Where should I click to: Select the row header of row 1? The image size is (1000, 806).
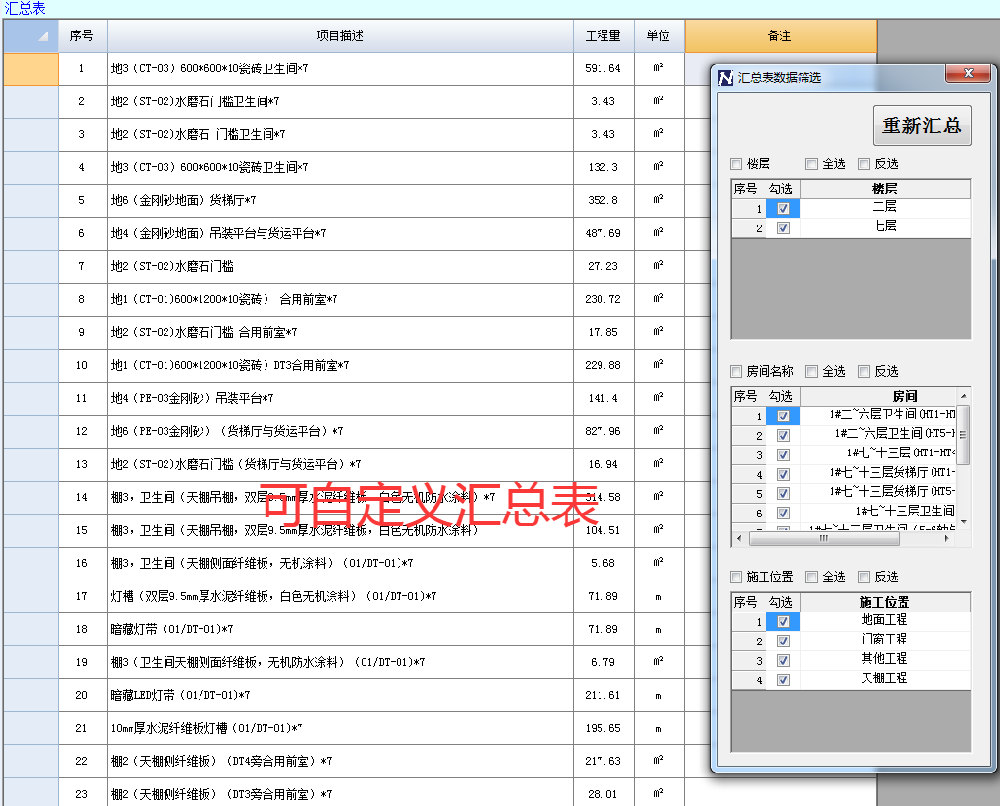tap(31, 69)
